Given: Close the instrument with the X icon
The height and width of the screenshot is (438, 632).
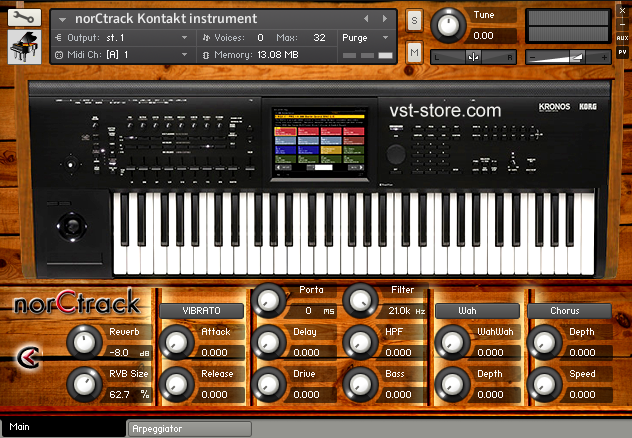Looking at the screenshot, I should [x=622, y=9].
